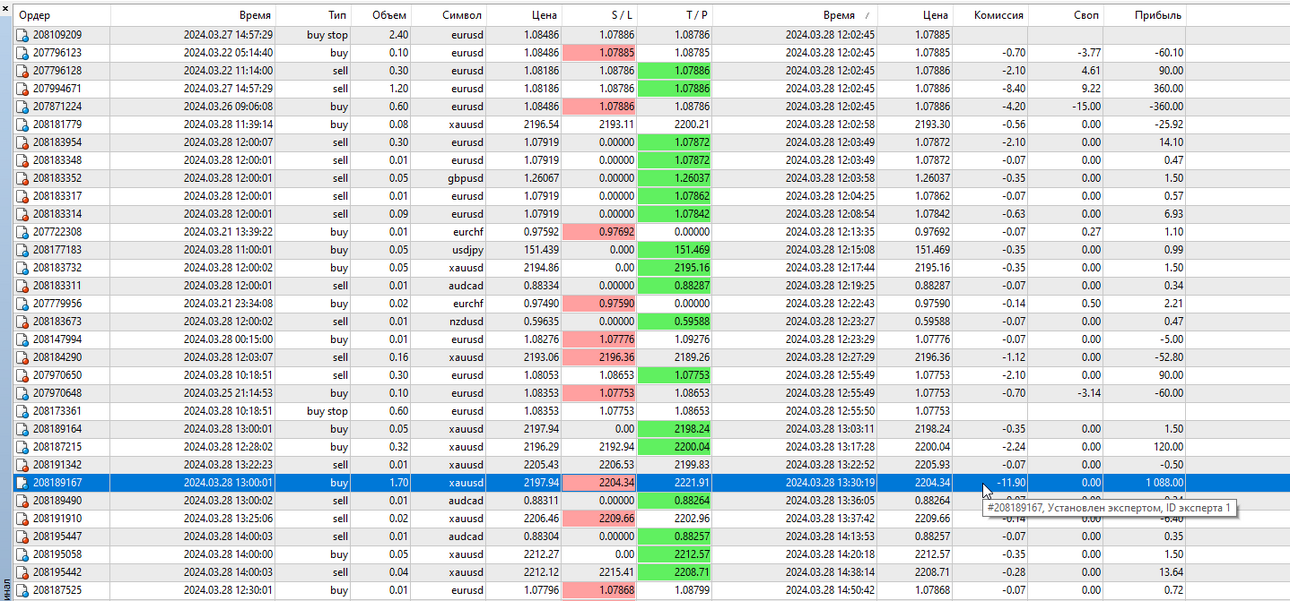
Task: Select order number 208195442
Action: click(58, 573)
